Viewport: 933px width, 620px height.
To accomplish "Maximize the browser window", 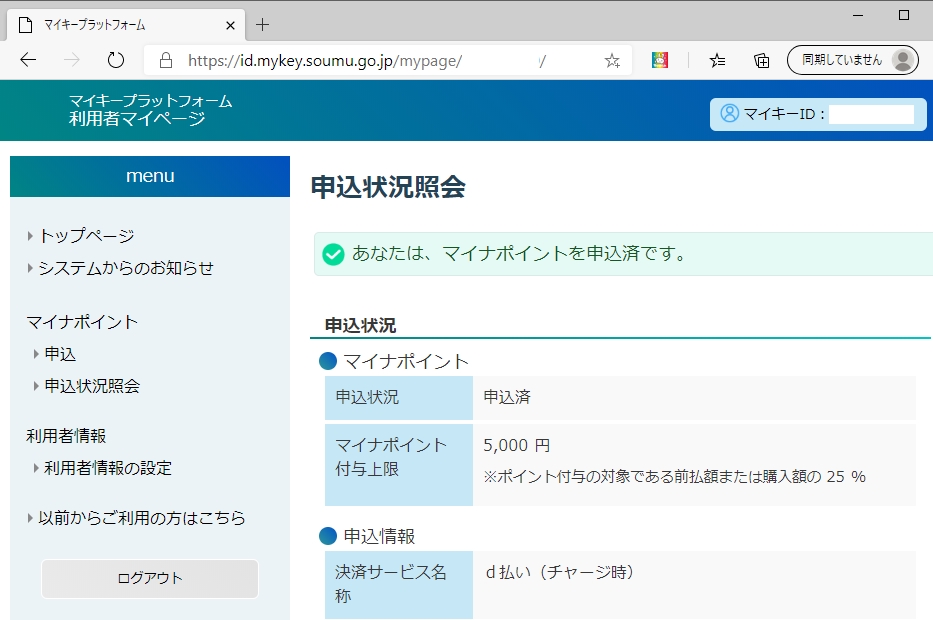I will pos(904,15).
